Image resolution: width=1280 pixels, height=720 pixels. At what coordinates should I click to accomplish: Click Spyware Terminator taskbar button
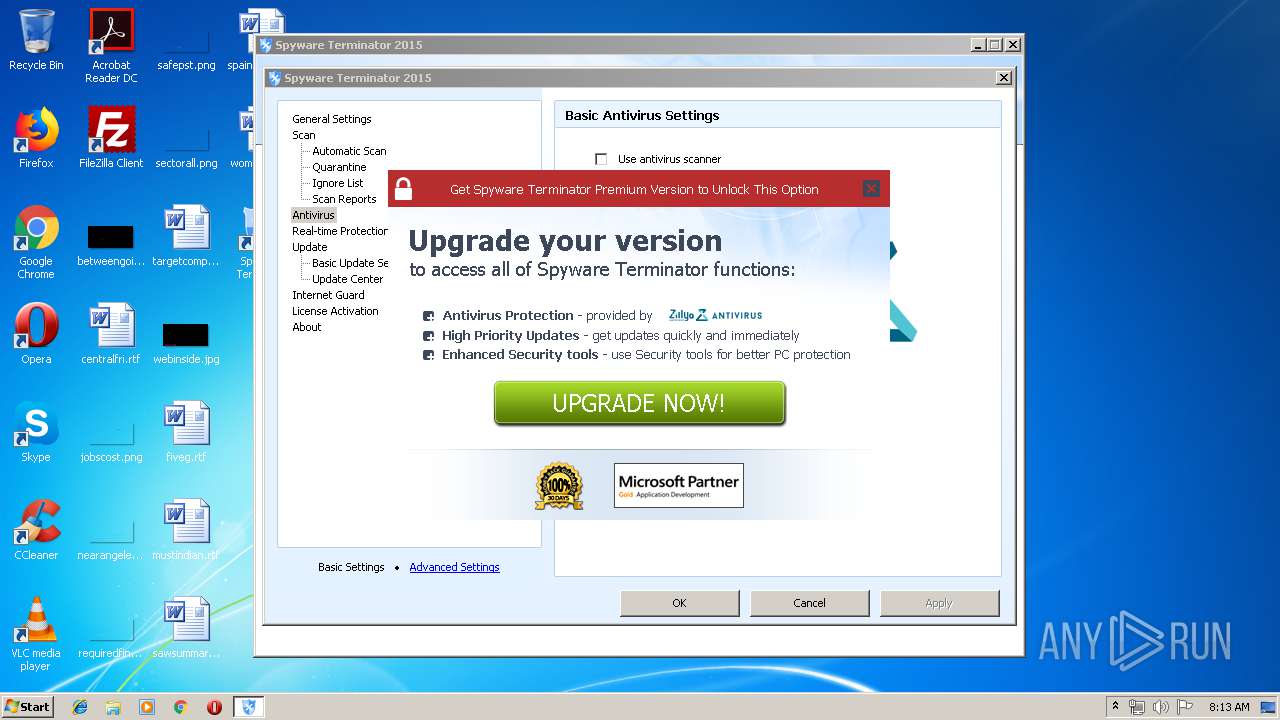[x=249, y=707]
